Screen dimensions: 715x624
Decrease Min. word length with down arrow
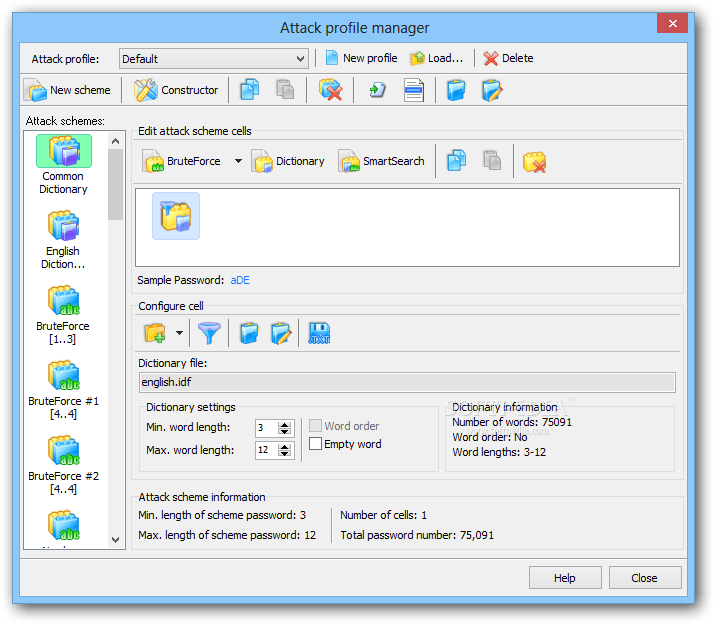point(285,432)
